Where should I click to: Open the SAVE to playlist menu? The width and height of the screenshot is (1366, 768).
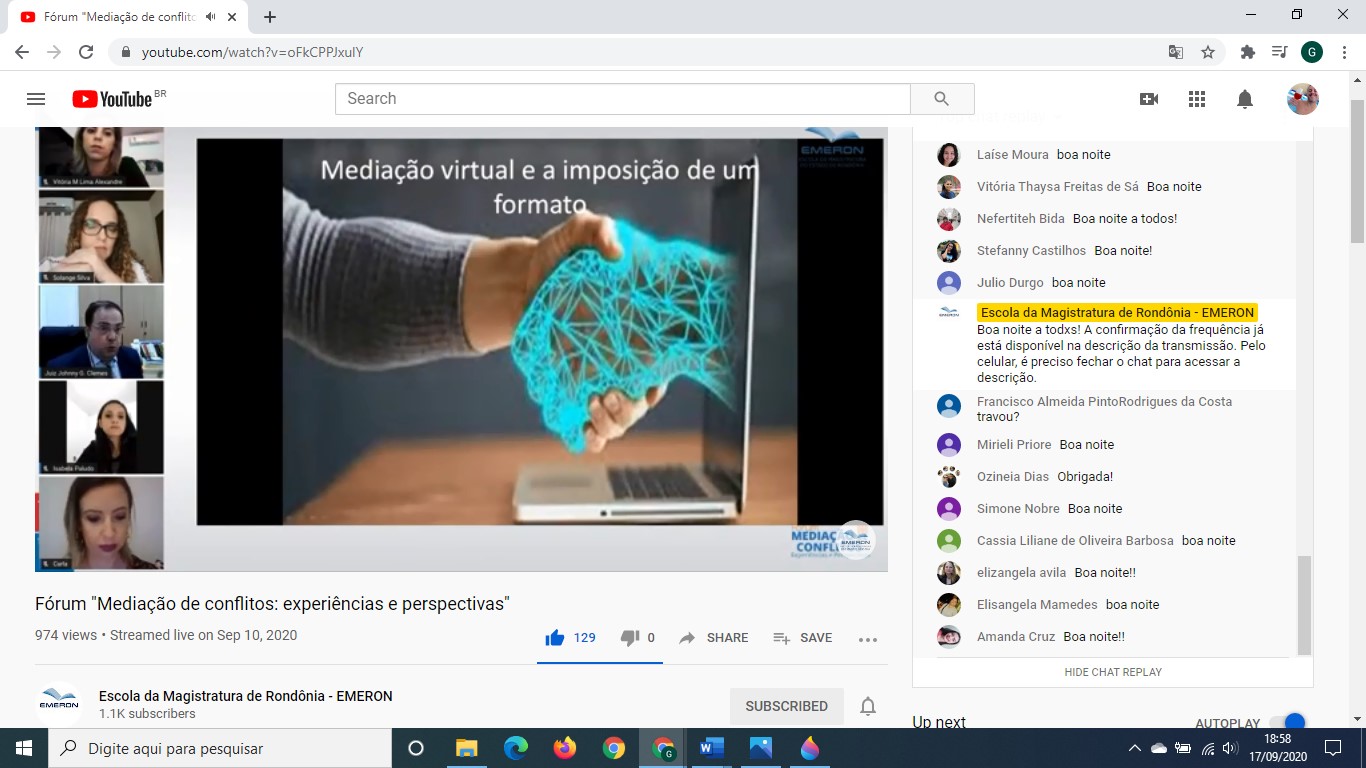click(x=802, y=638)
